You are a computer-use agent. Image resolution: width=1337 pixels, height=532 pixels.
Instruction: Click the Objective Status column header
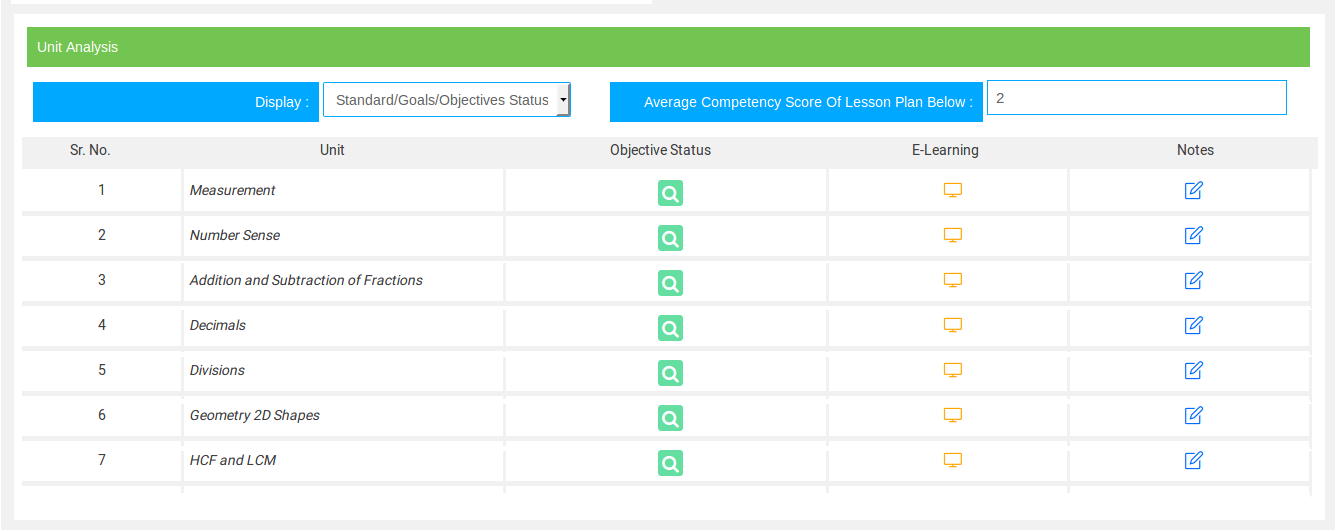click(x=660, y=150)
